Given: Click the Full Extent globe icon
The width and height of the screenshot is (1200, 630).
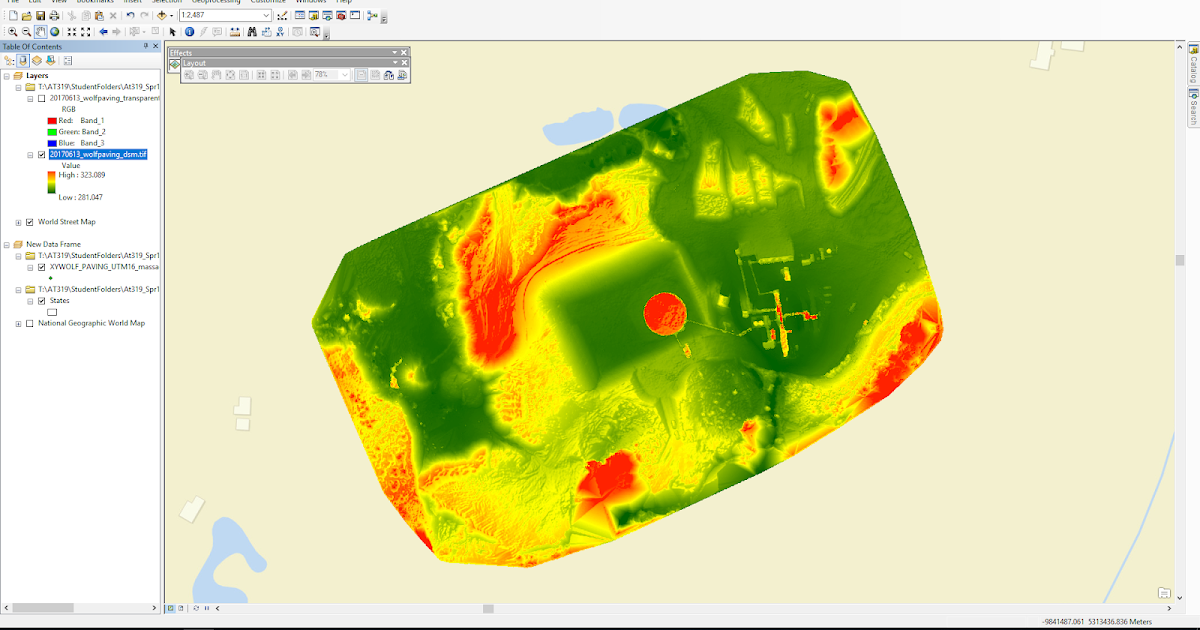Looking at the screenshot, I should click(x=55, y=32).
